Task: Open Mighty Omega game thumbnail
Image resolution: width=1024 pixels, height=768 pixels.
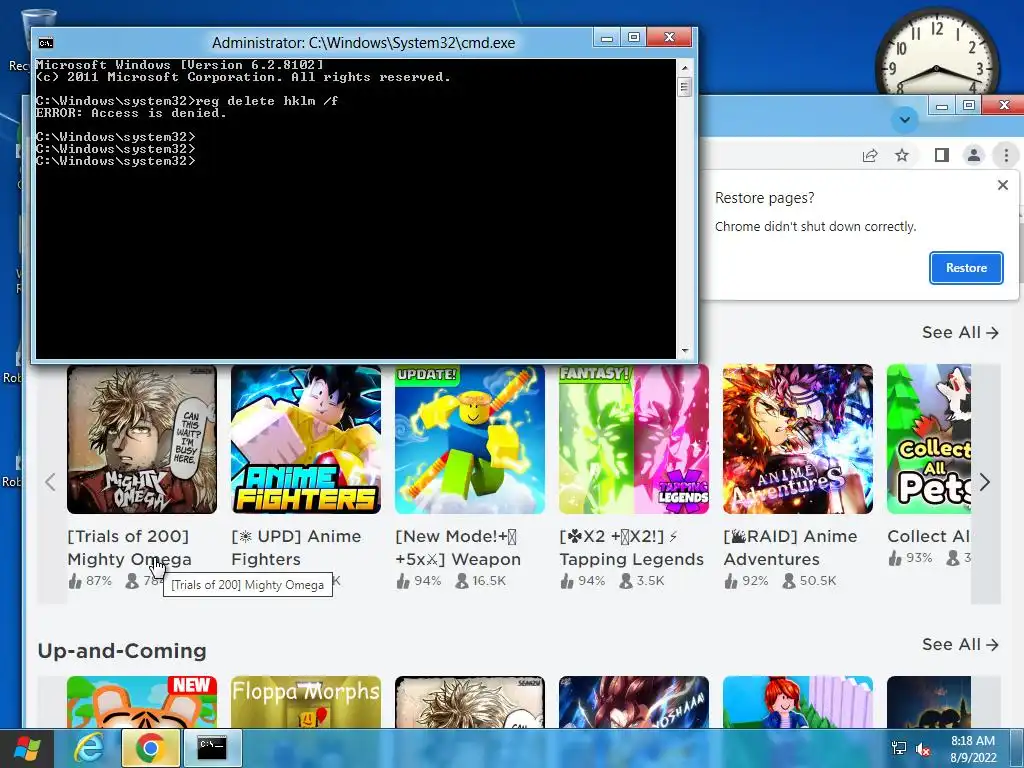Action: point(142,439)
